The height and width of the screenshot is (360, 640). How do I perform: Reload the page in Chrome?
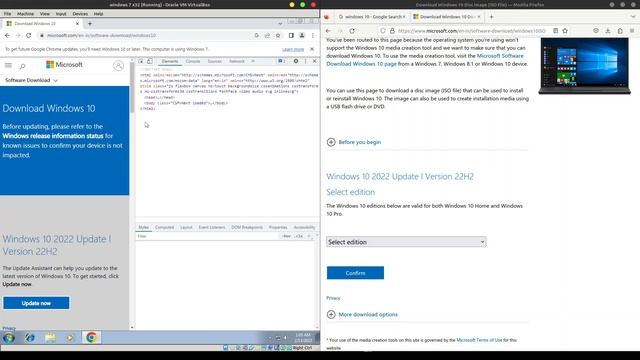[29, 36]
